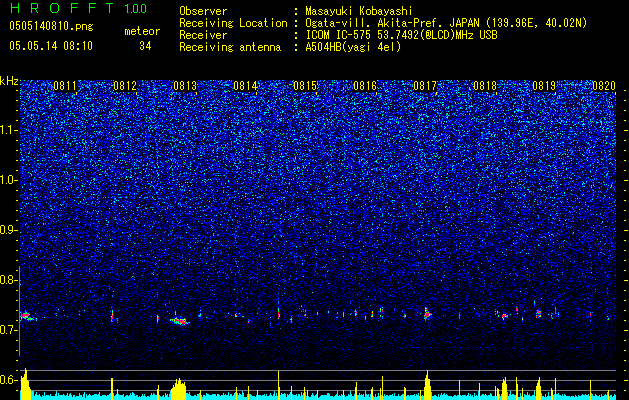
Task: Click the version number 1.00
Action: [135, 9]
